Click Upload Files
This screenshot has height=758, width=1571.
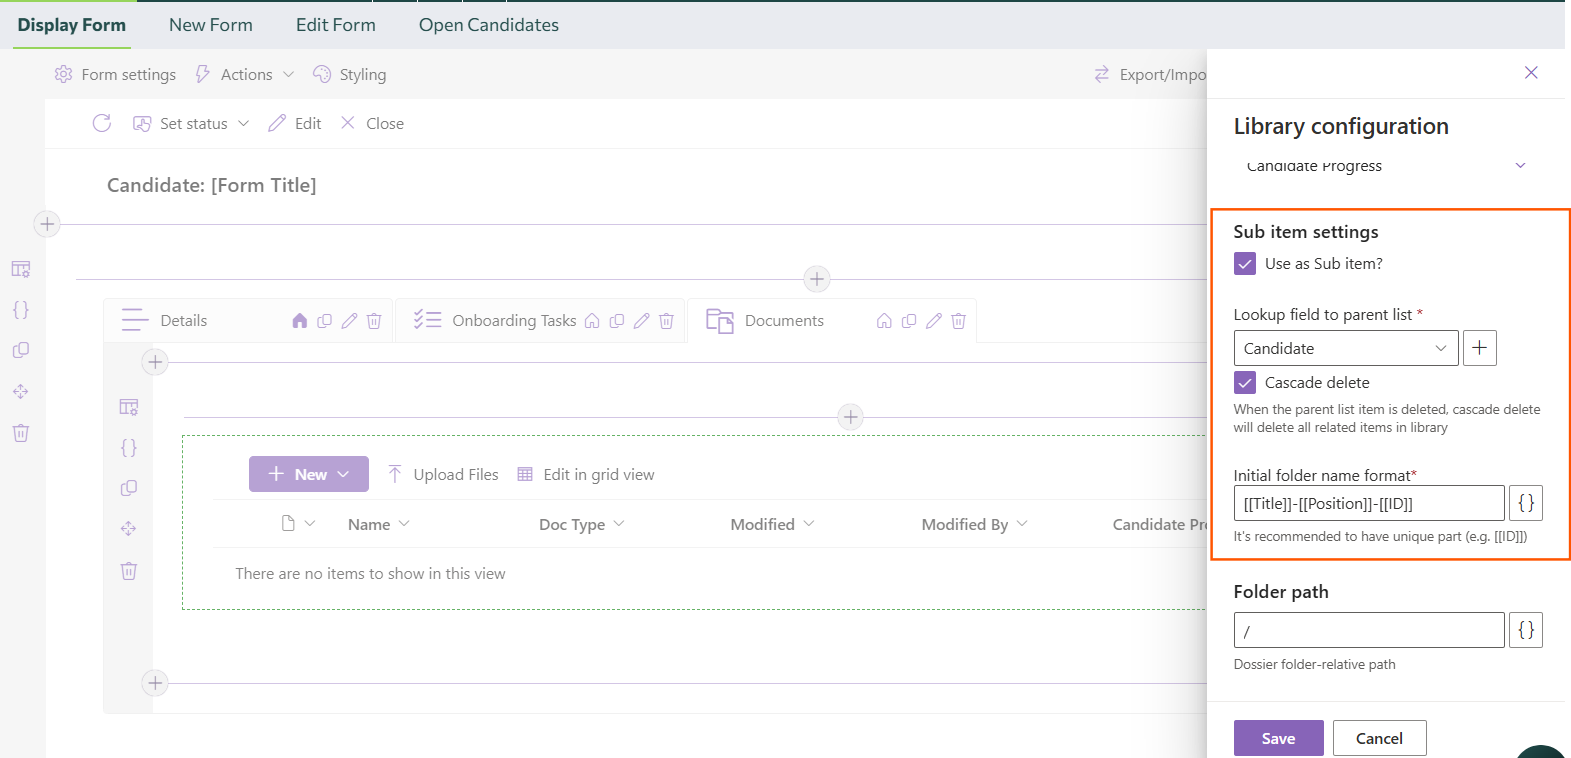(x=443, y=474)
